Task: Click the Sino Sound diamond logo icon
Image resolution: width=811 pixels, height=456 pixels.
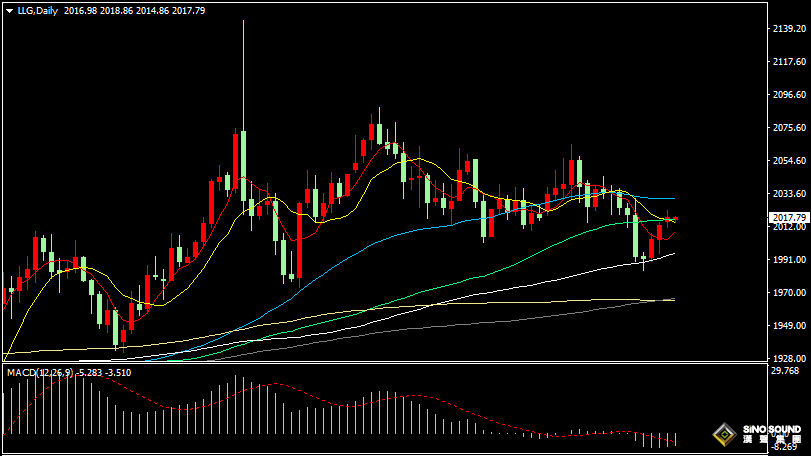Action: [723, 435]
